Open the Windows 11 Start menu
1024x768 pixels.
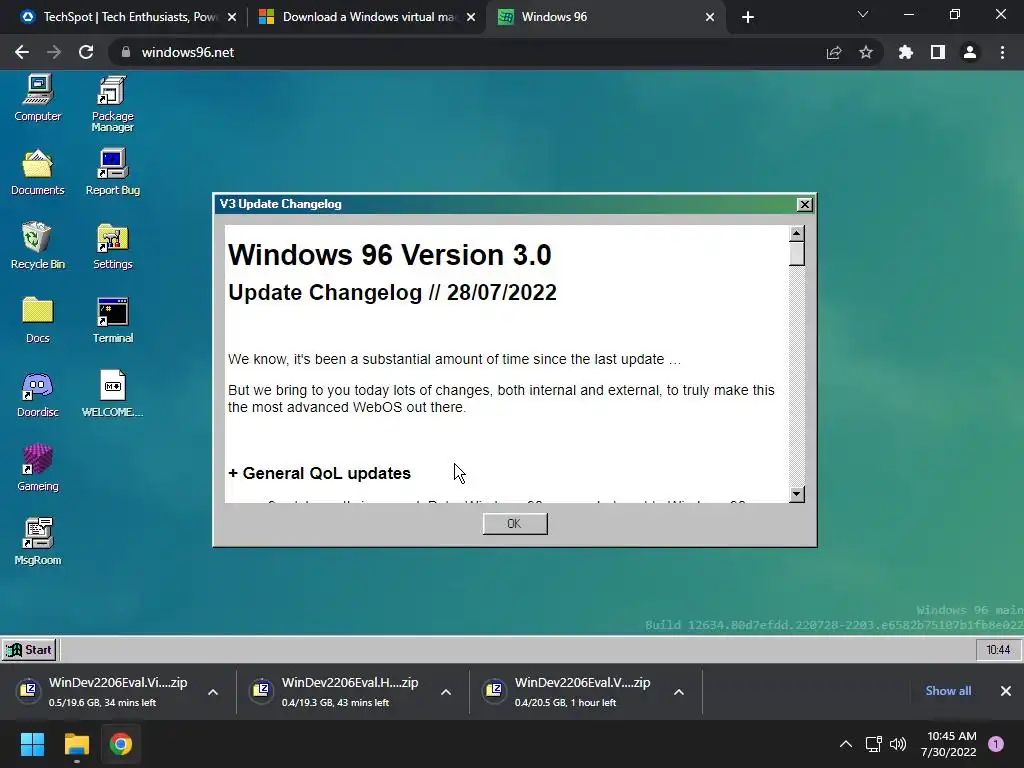pos(32,744)
